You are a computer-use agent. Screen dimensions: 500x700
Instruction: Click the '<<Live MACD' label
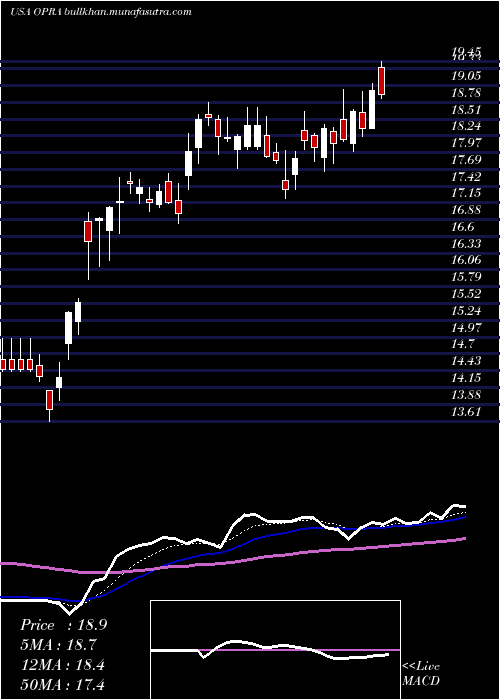tap(421, 674)
